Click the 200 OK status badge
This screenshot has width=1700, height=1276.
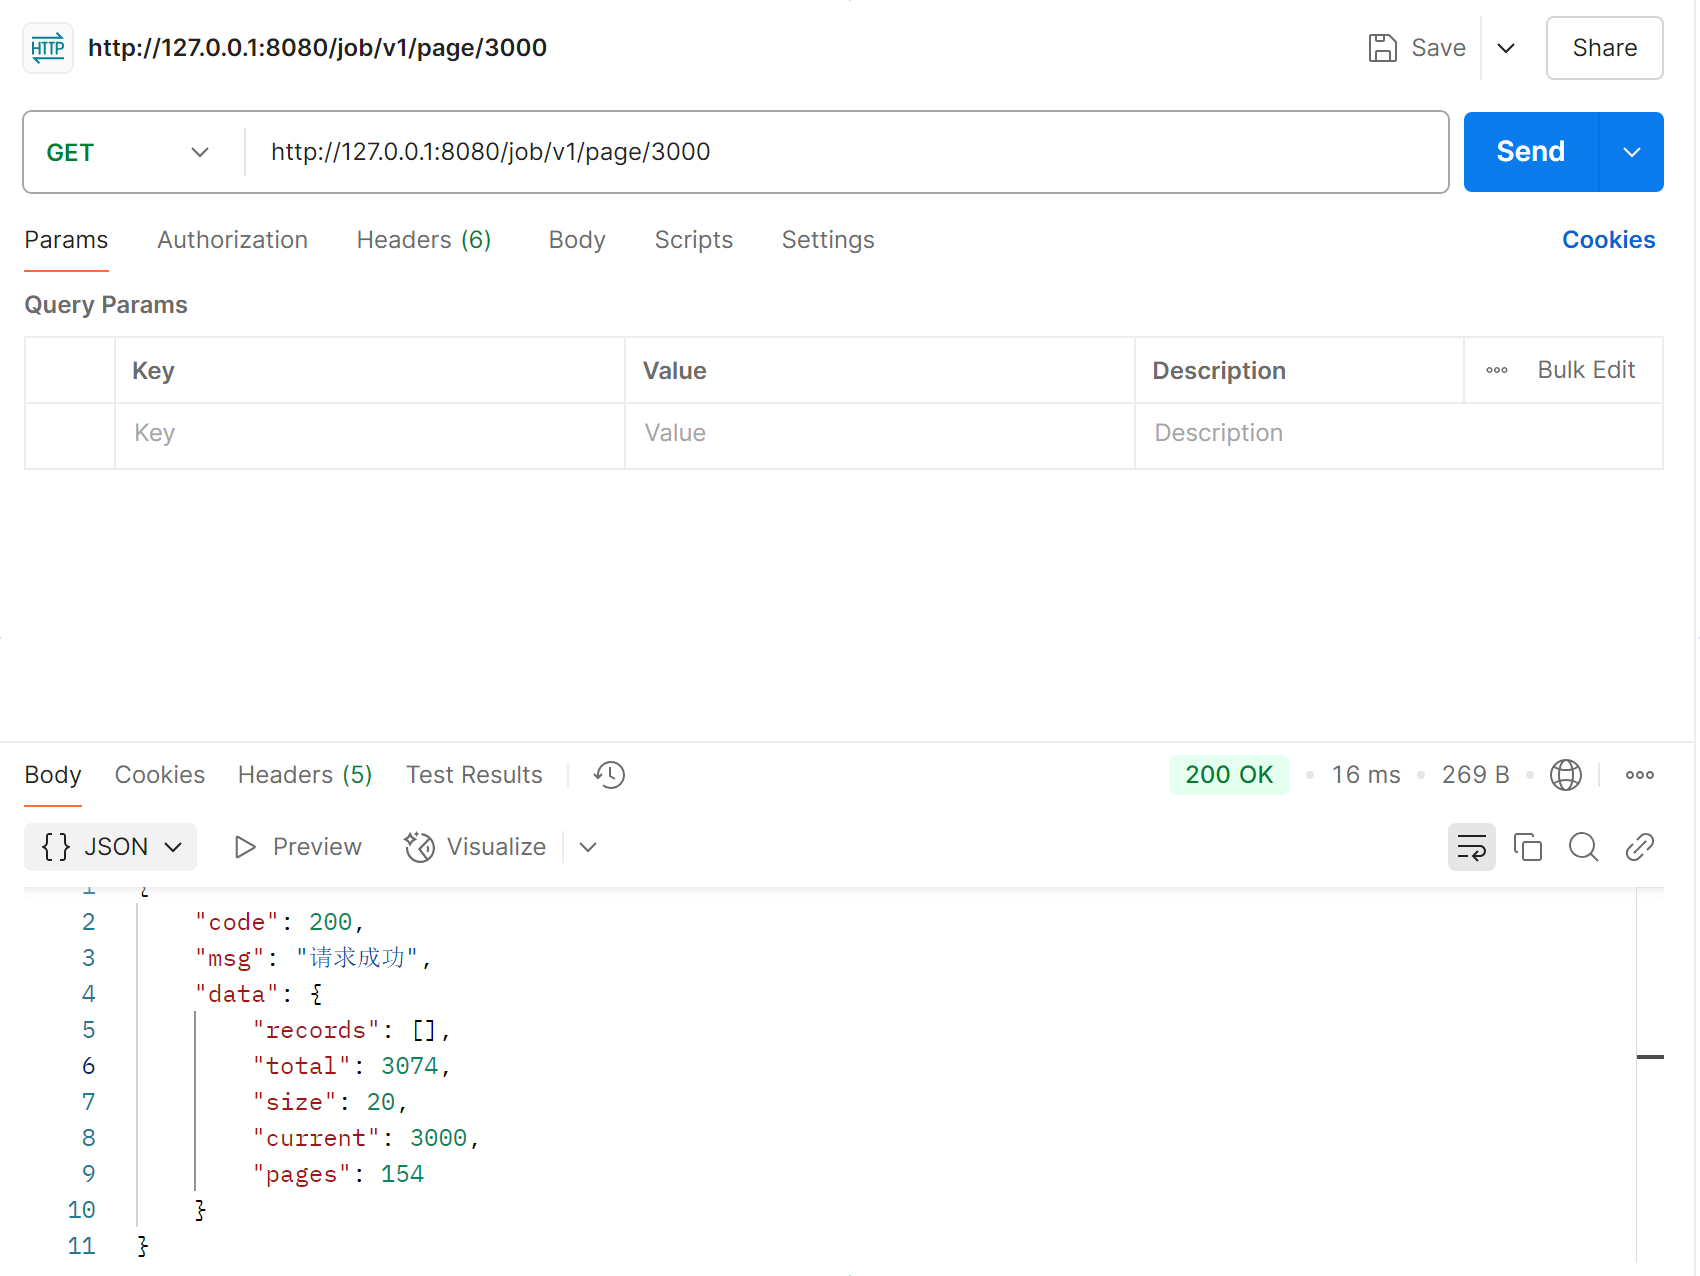pyautogui.click(x=1229, y=775)
